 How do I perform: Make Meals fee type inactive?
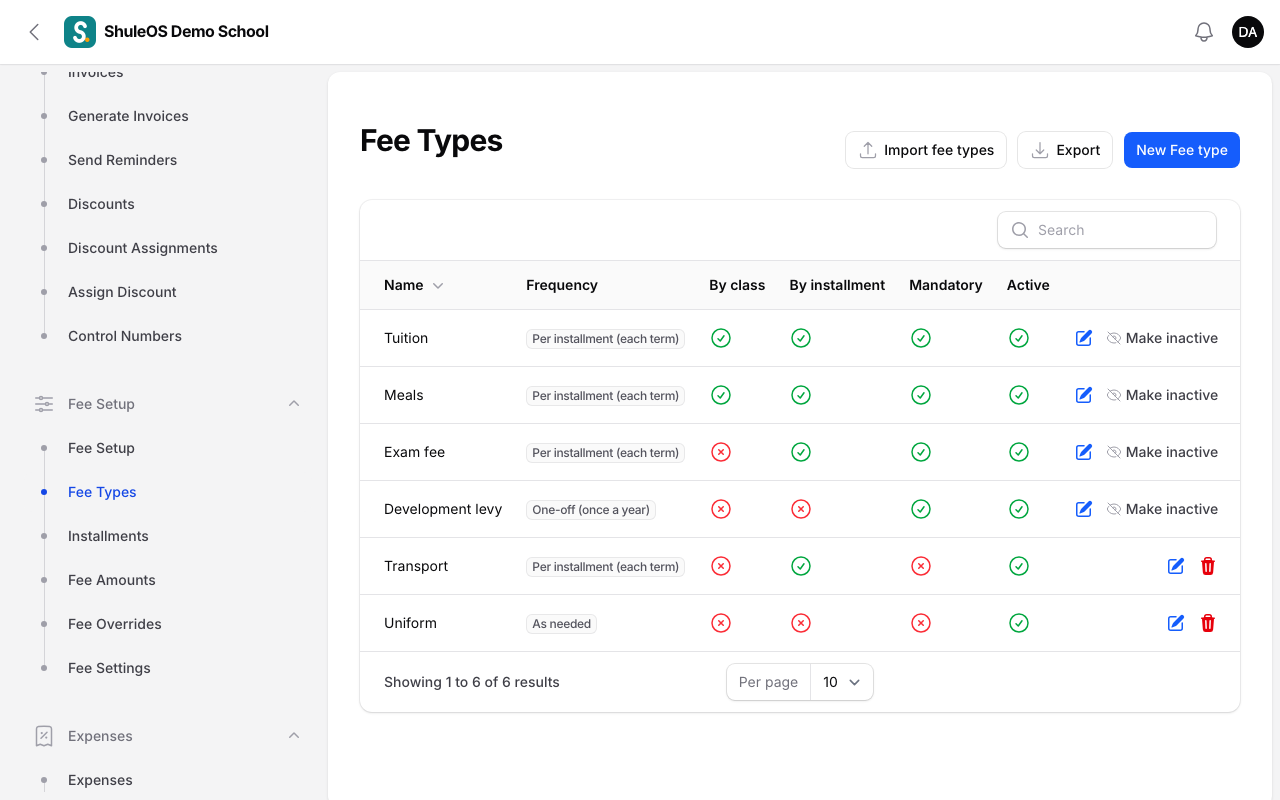coord(1162,395)
